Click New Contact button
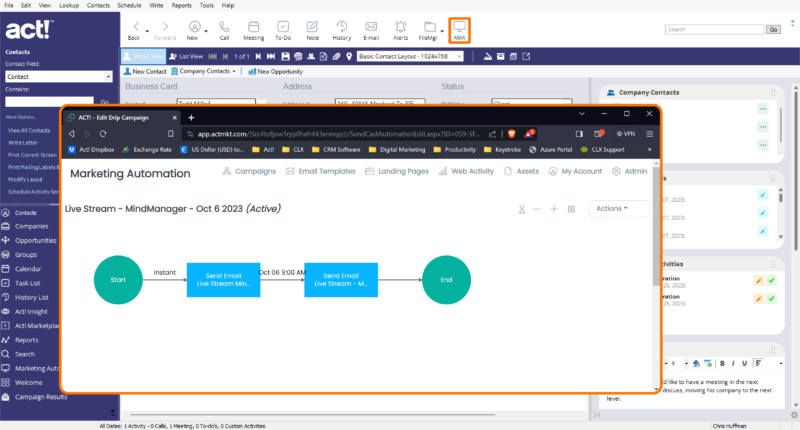Screen dimensions: 800x430 pos(145,71)
